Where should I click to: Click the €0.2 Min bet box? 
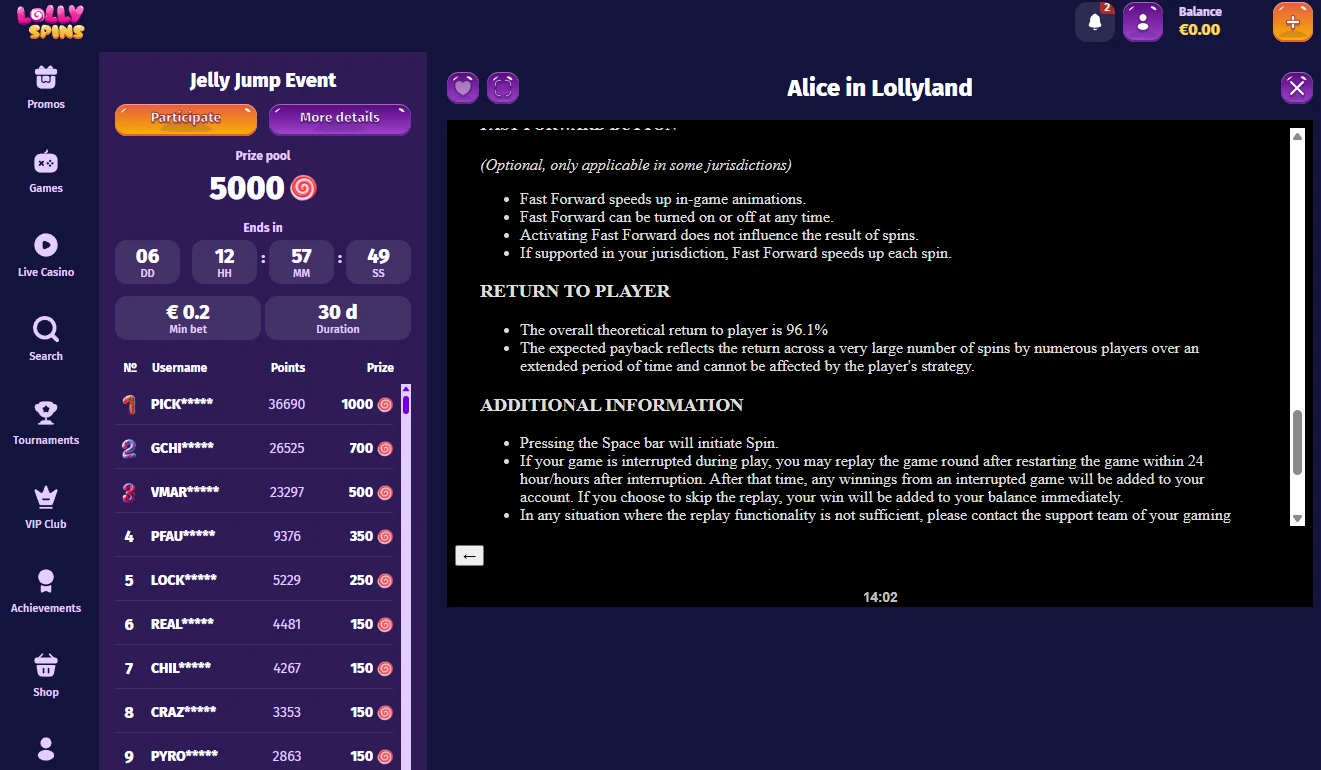coord(188,318)
